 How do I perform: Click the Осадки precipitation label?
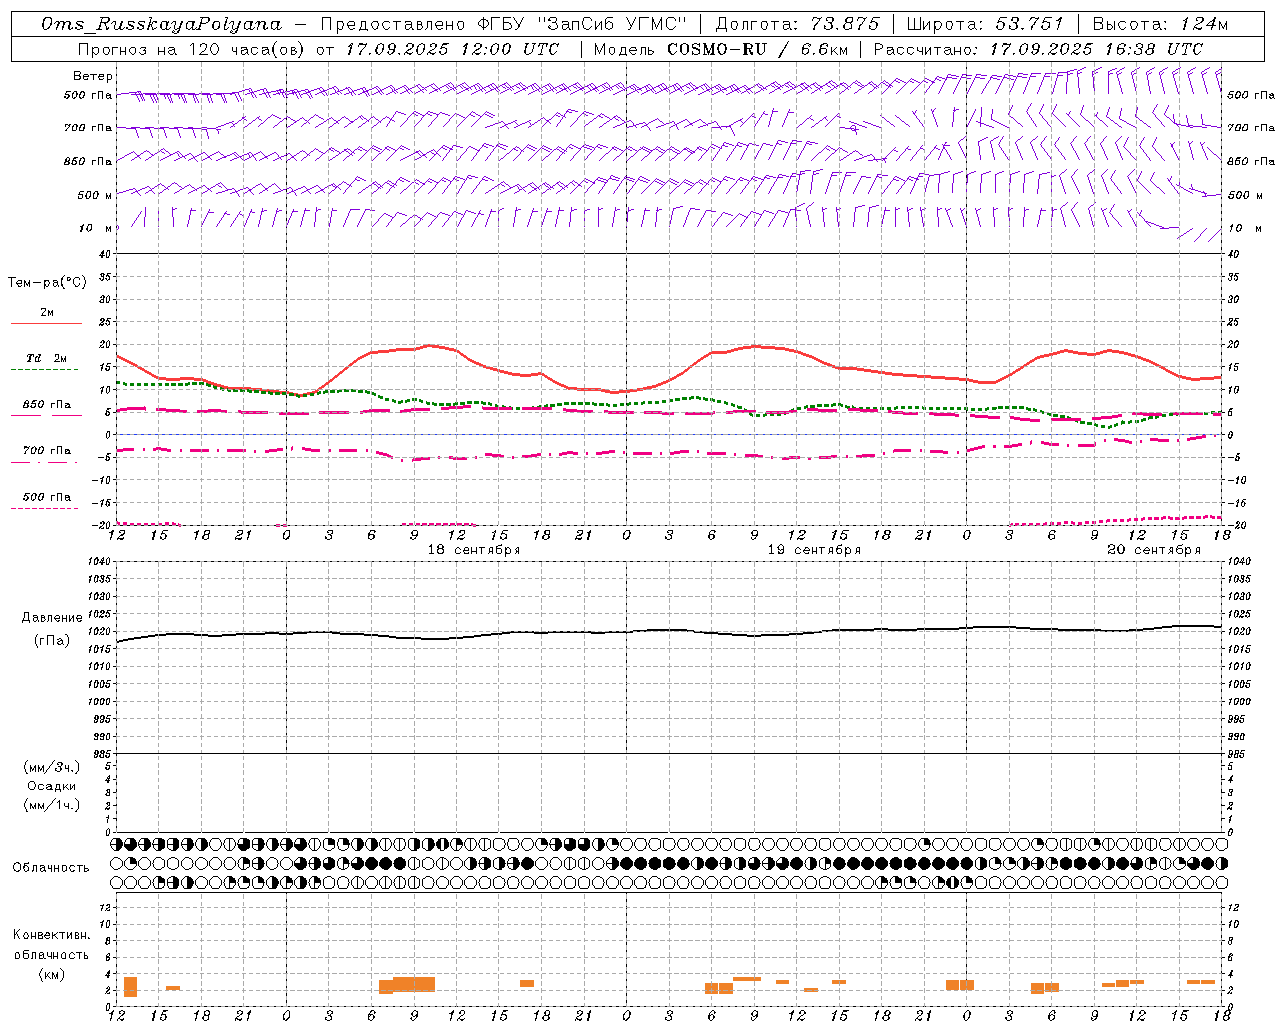tap(52, 786)
